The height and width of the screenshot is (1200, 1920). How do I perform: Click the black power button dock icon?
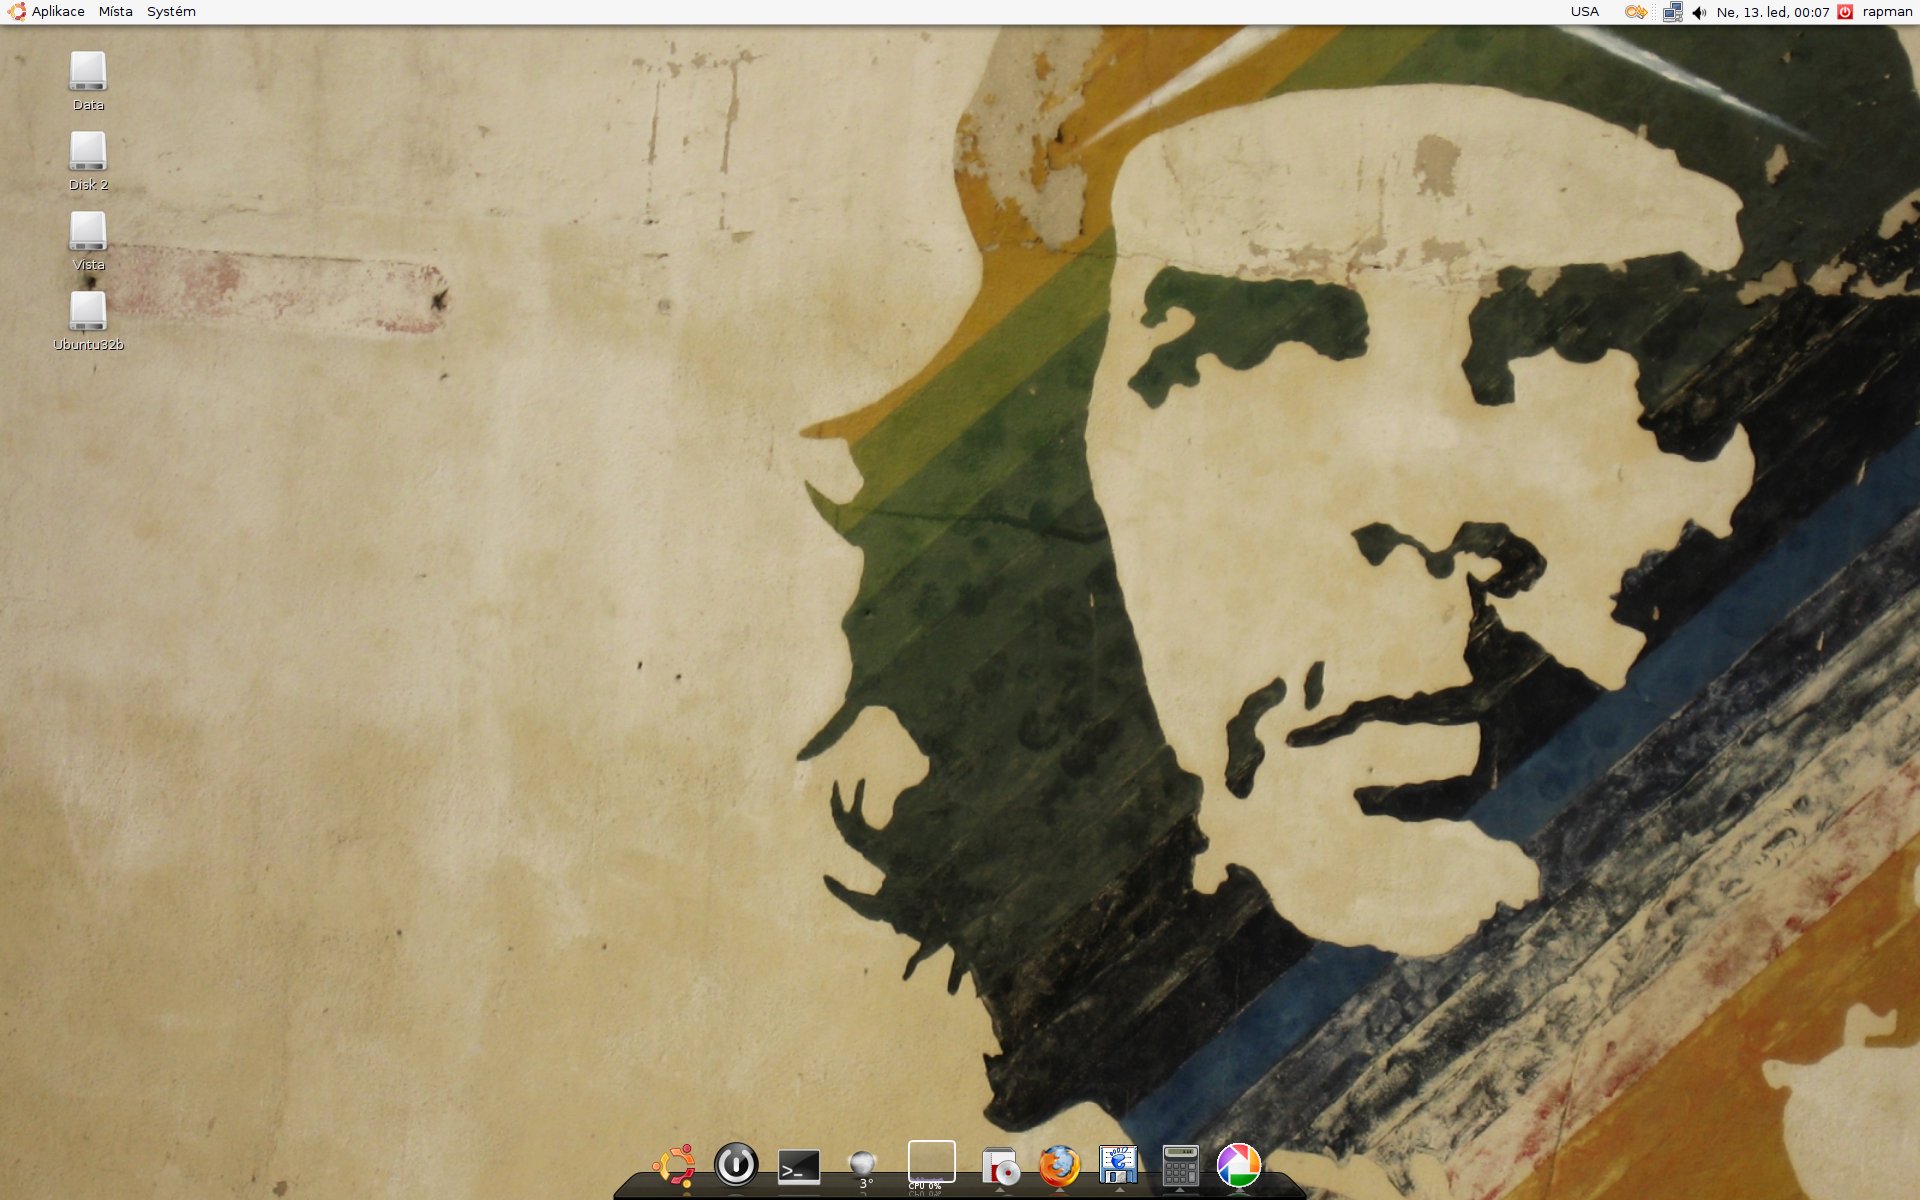pos(736,1165)
